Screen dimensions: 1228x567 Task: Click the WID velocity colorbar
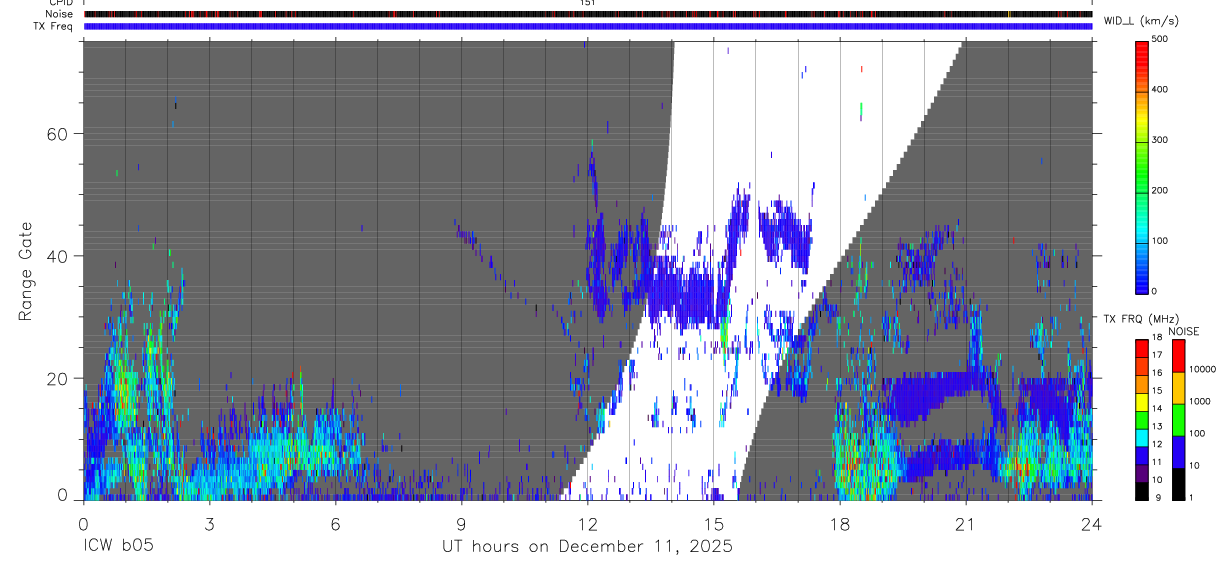point(1143,166)
